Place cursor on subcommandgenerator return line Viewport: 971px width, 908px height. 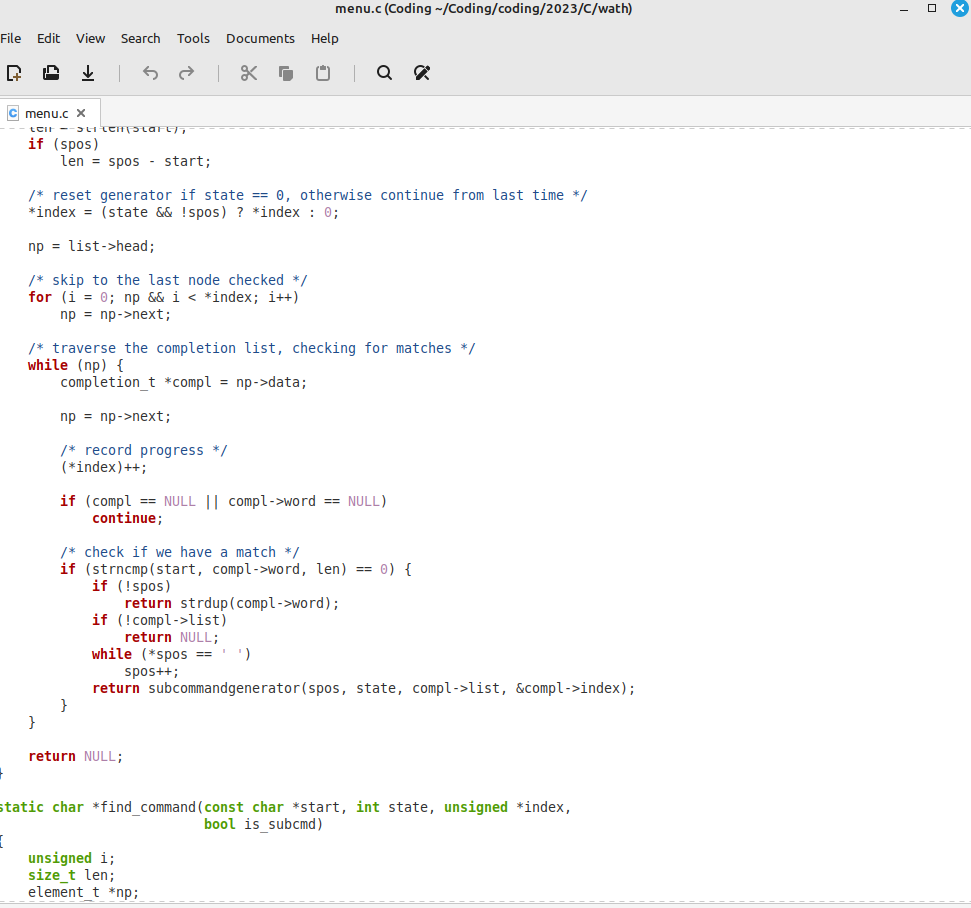(x=364, y=688)
